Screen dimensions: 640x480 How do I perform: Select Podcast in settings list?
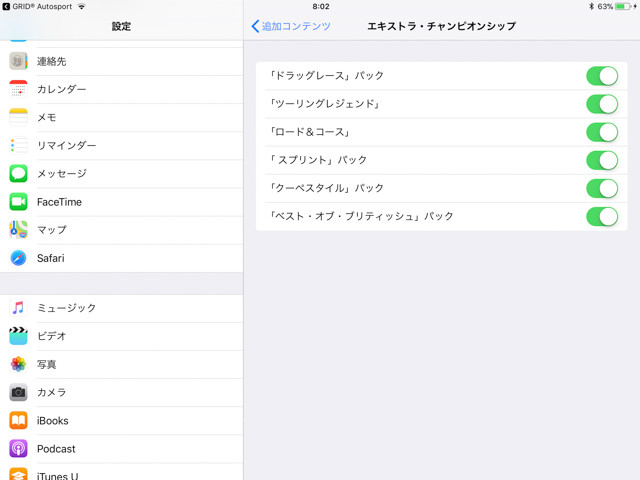tap(122, 449)
